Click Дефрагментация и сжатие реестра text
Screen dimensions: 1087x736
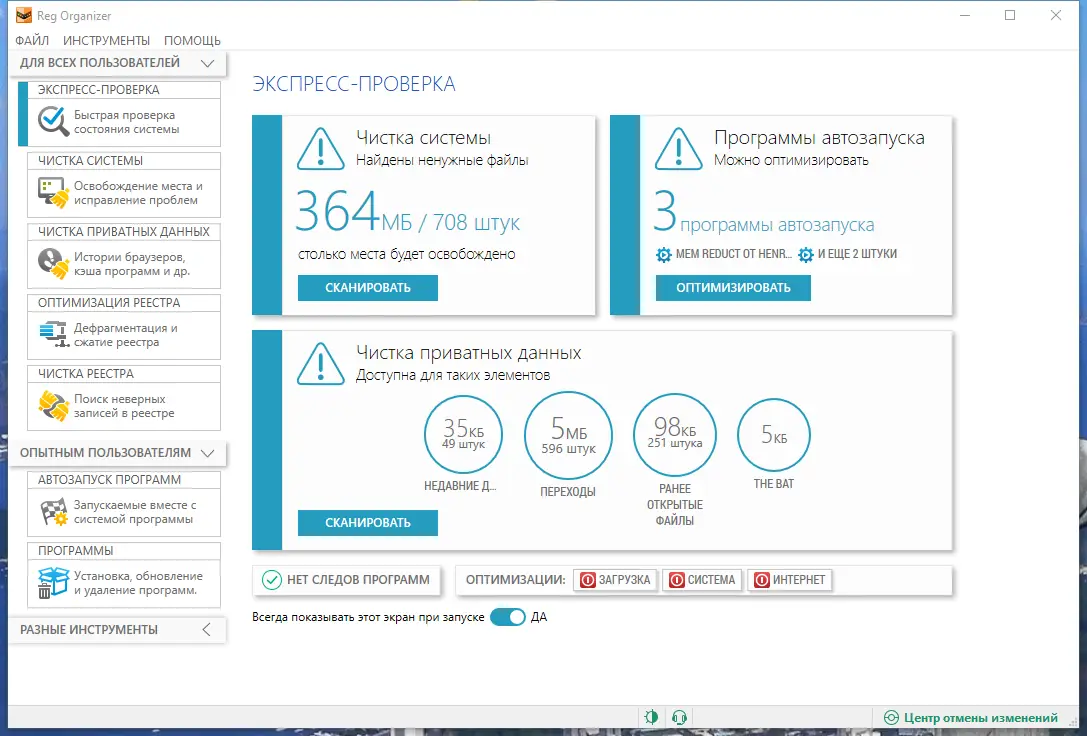pos(125,335)
